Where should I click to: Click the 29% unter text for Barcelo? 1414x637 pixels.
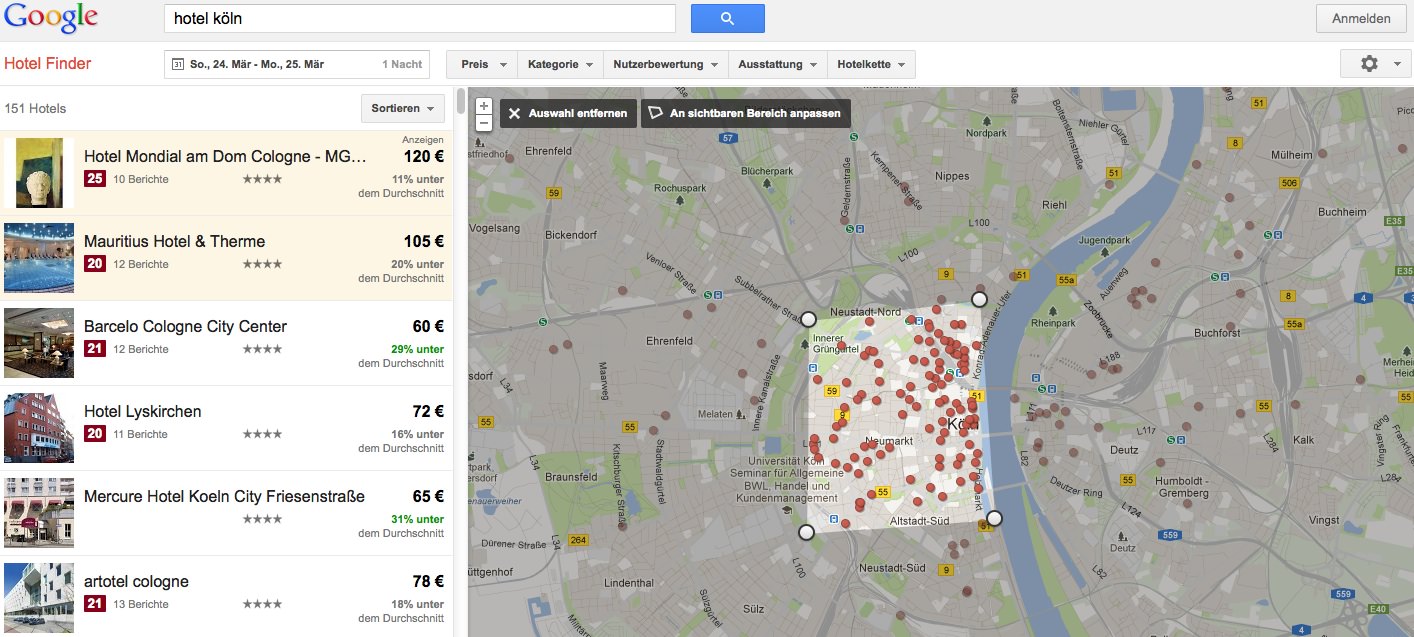pyautogui.click(x=417, y=349)
